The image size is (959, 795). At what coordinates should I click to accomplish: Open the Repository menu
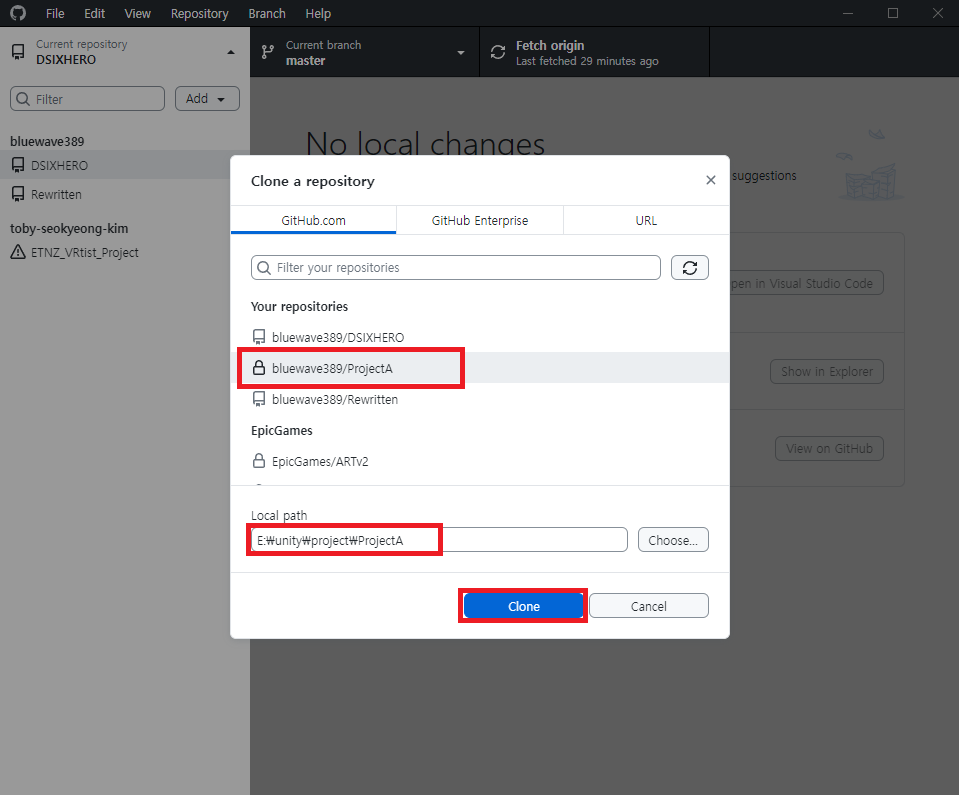click(x=199, y=13)
